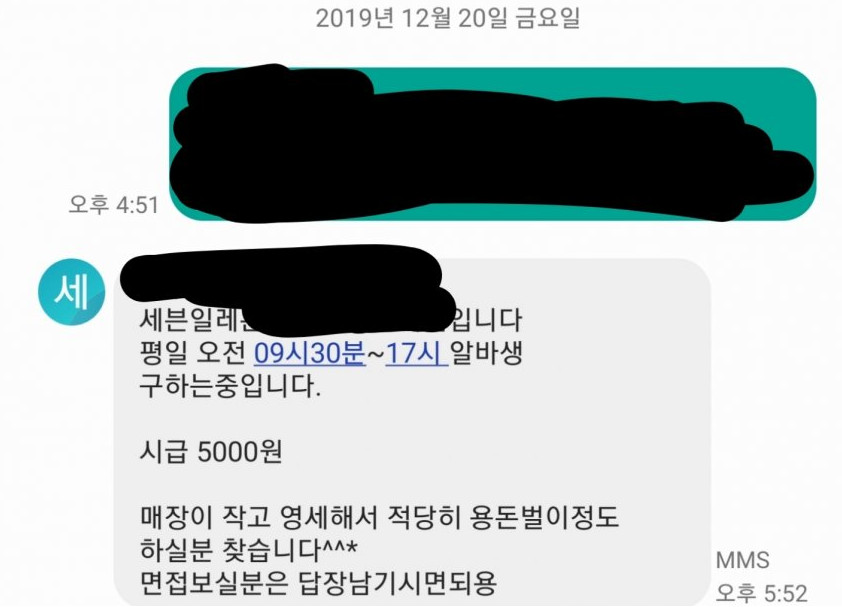Click the MMS message type label
This screenshot has width=842, height=607.
point(743,560)
